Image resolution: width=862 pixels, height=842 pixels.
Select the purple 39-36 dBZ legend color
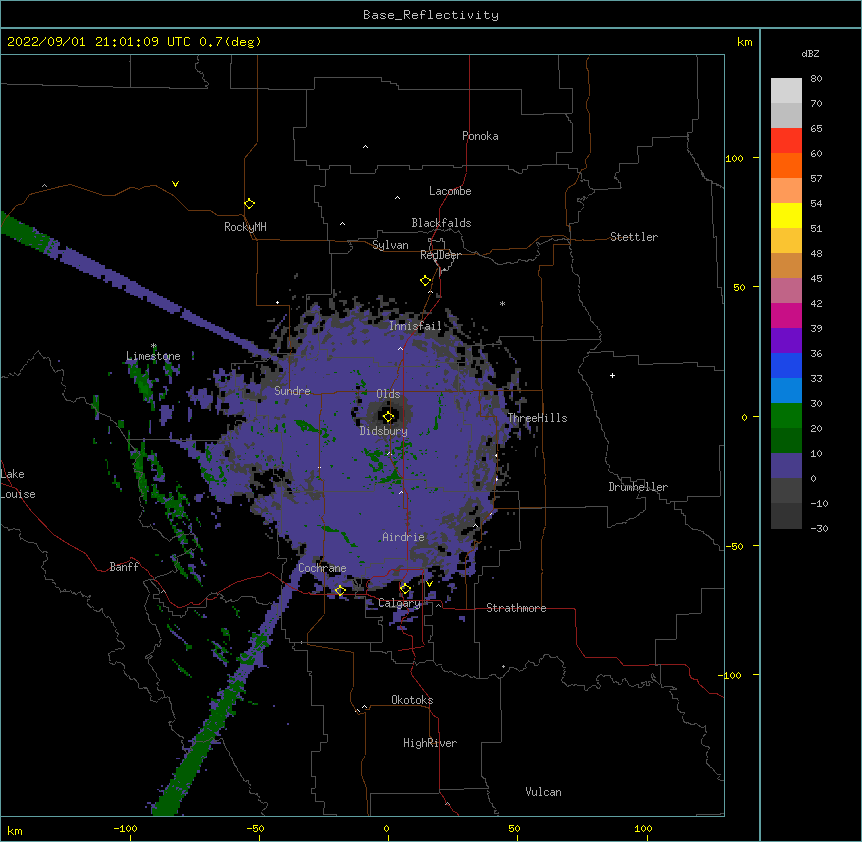click(x=786, y=340)
